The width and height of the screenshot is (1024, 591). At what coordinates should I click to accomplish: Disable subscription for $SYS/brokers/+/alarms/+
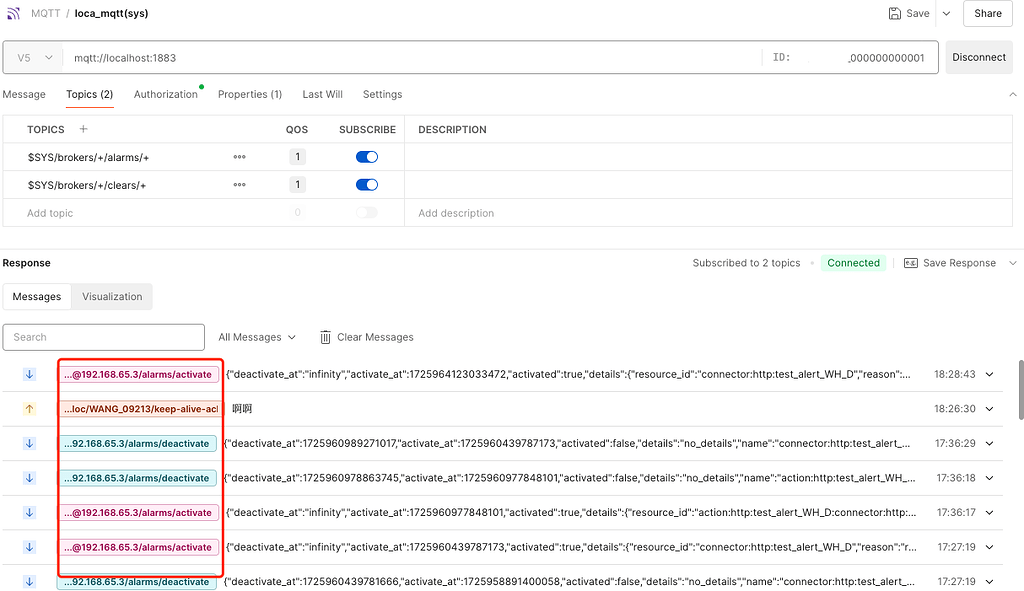coord(365,156)
